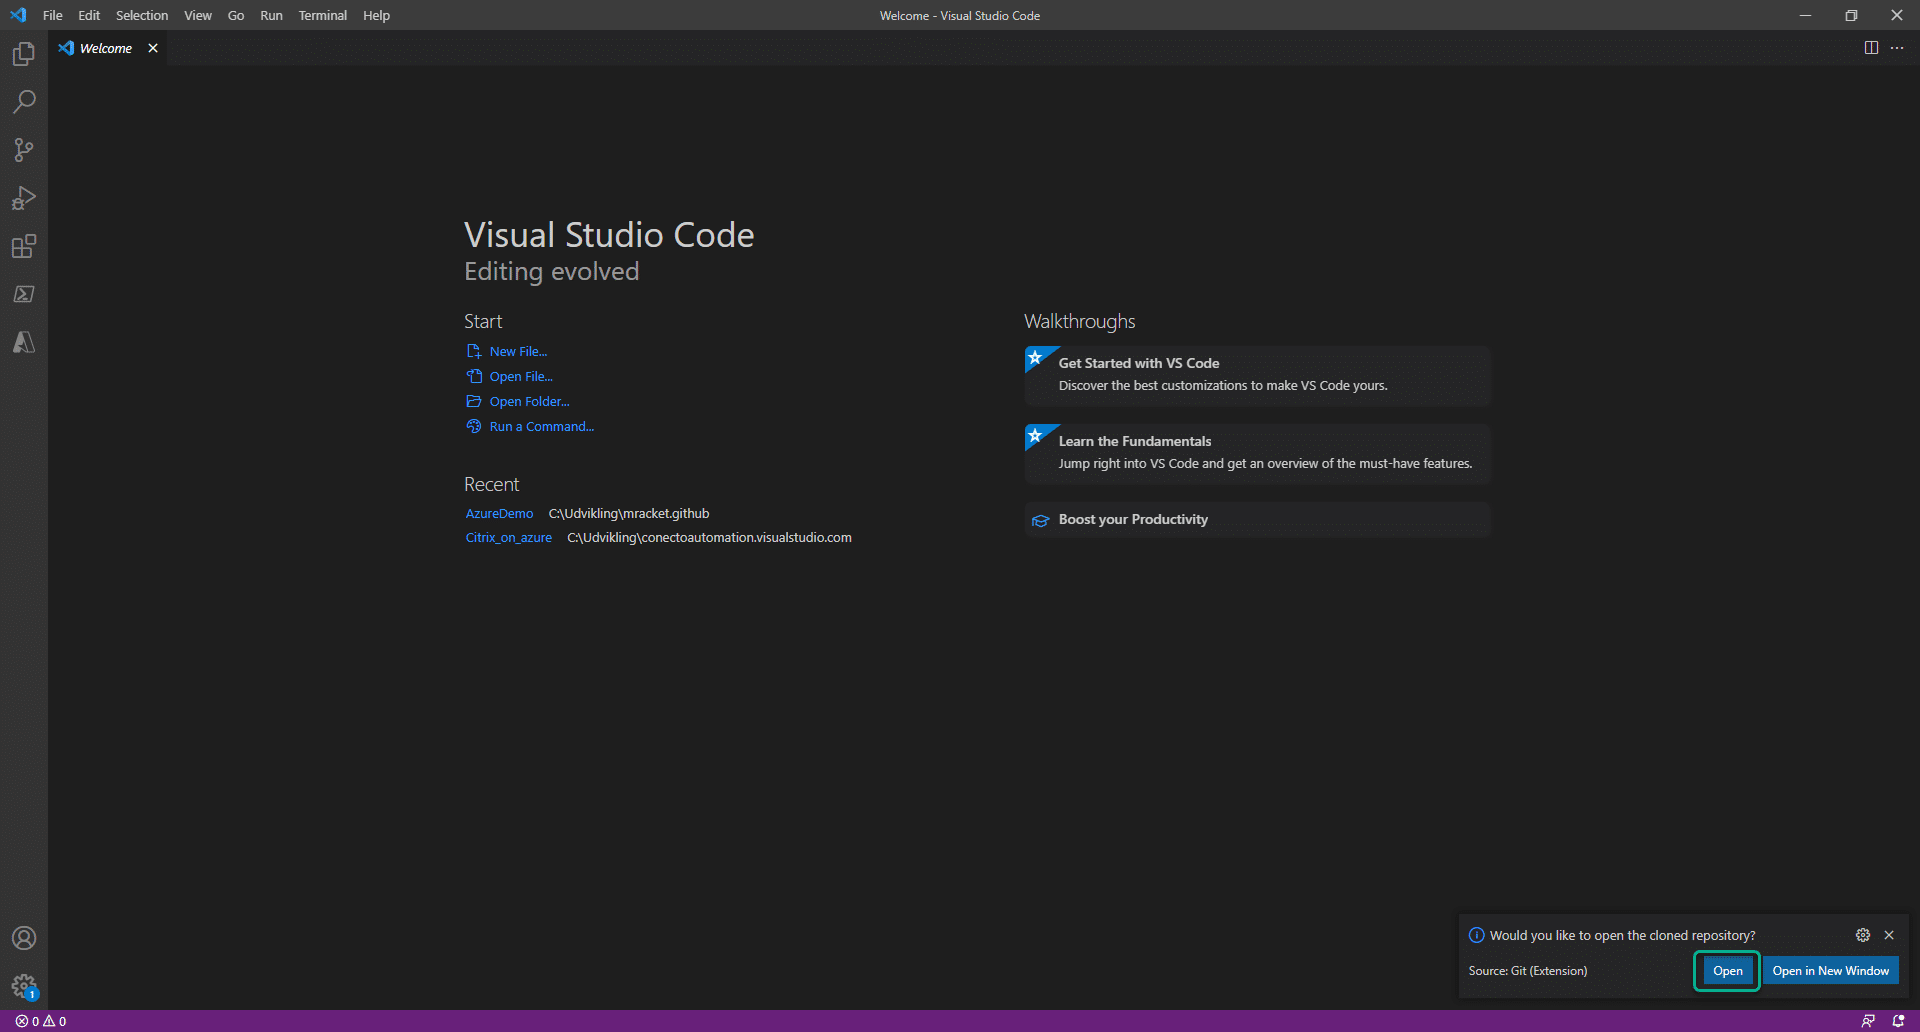Click the star badge on Get Started card

[1036, 357]
